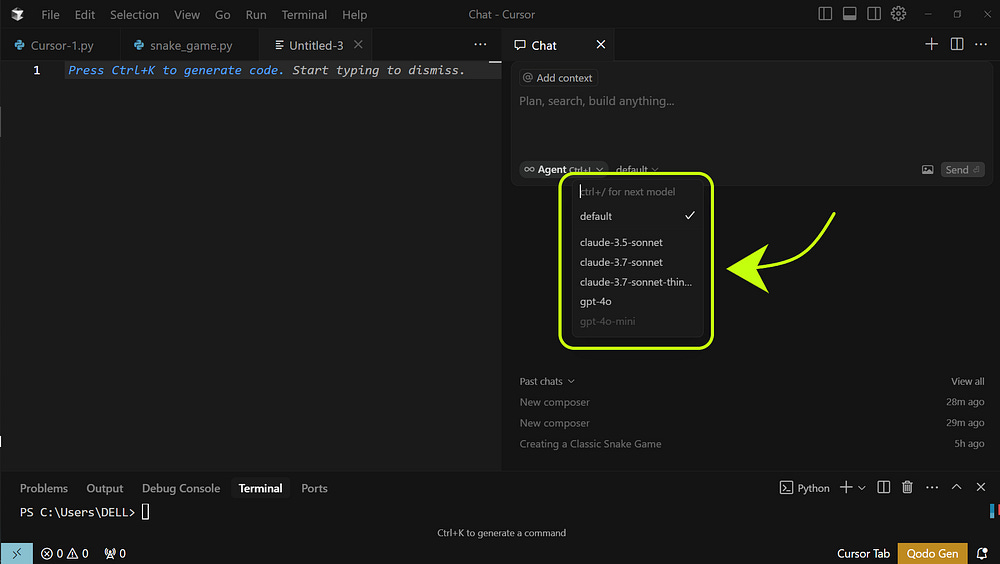Open the Terminal menu
This screenshot has width=1000, height=564.
[x=304, y=15]
